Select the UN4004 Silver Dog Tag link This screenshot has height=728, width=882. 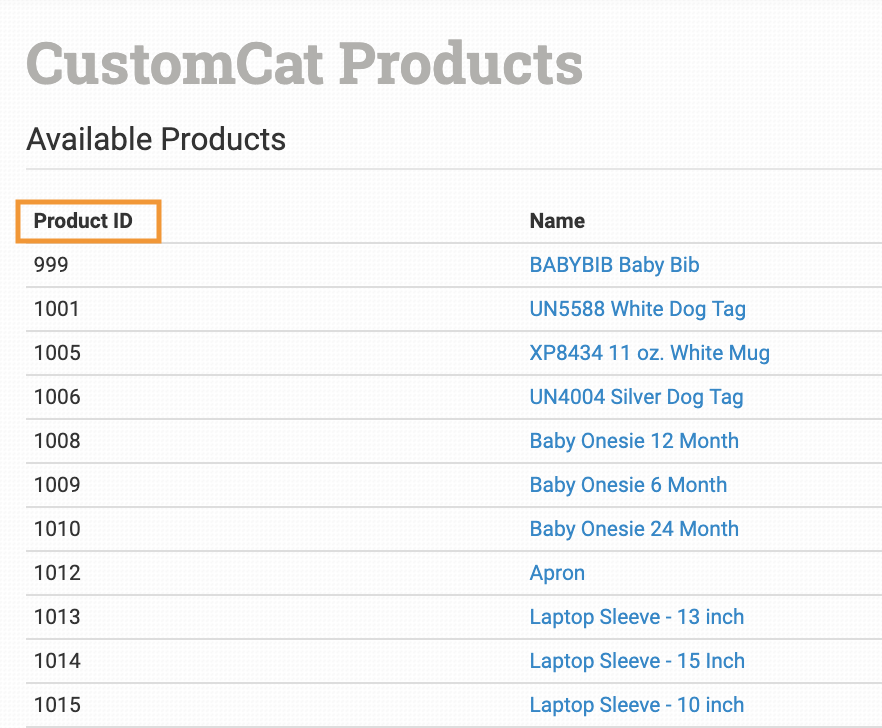click(x=636, y=397)
